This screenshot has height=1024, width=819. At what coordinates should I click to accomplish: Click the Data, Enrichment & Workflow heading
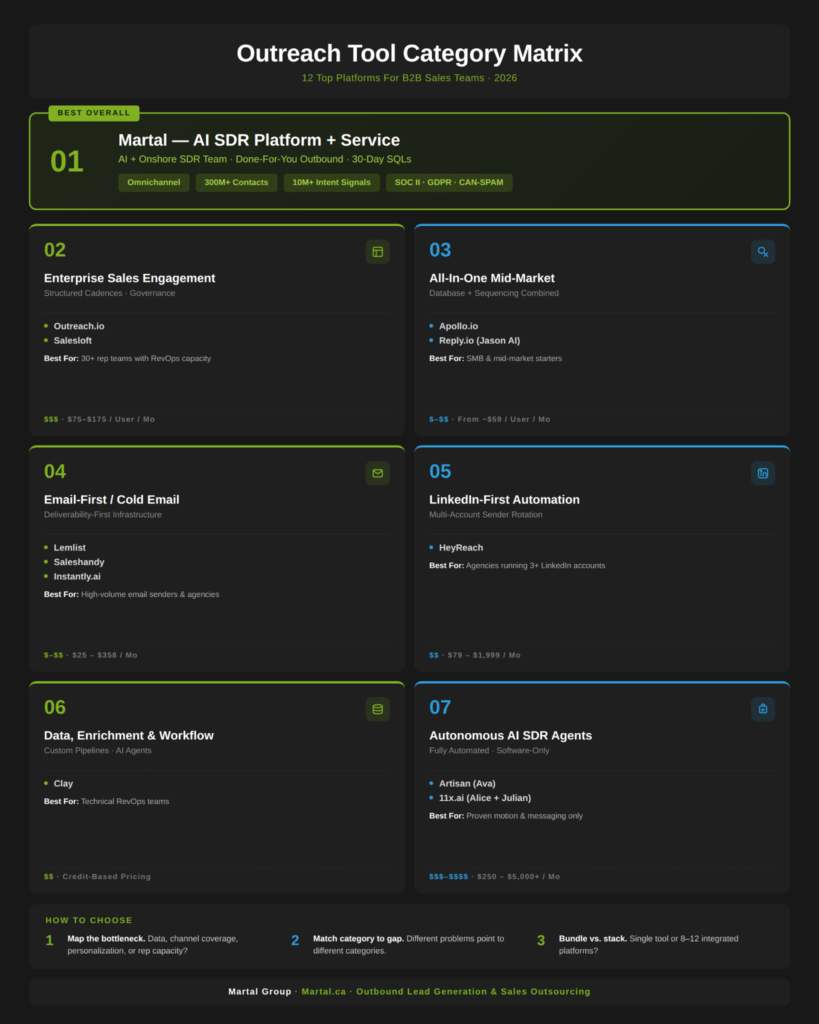tap(129, 735)
